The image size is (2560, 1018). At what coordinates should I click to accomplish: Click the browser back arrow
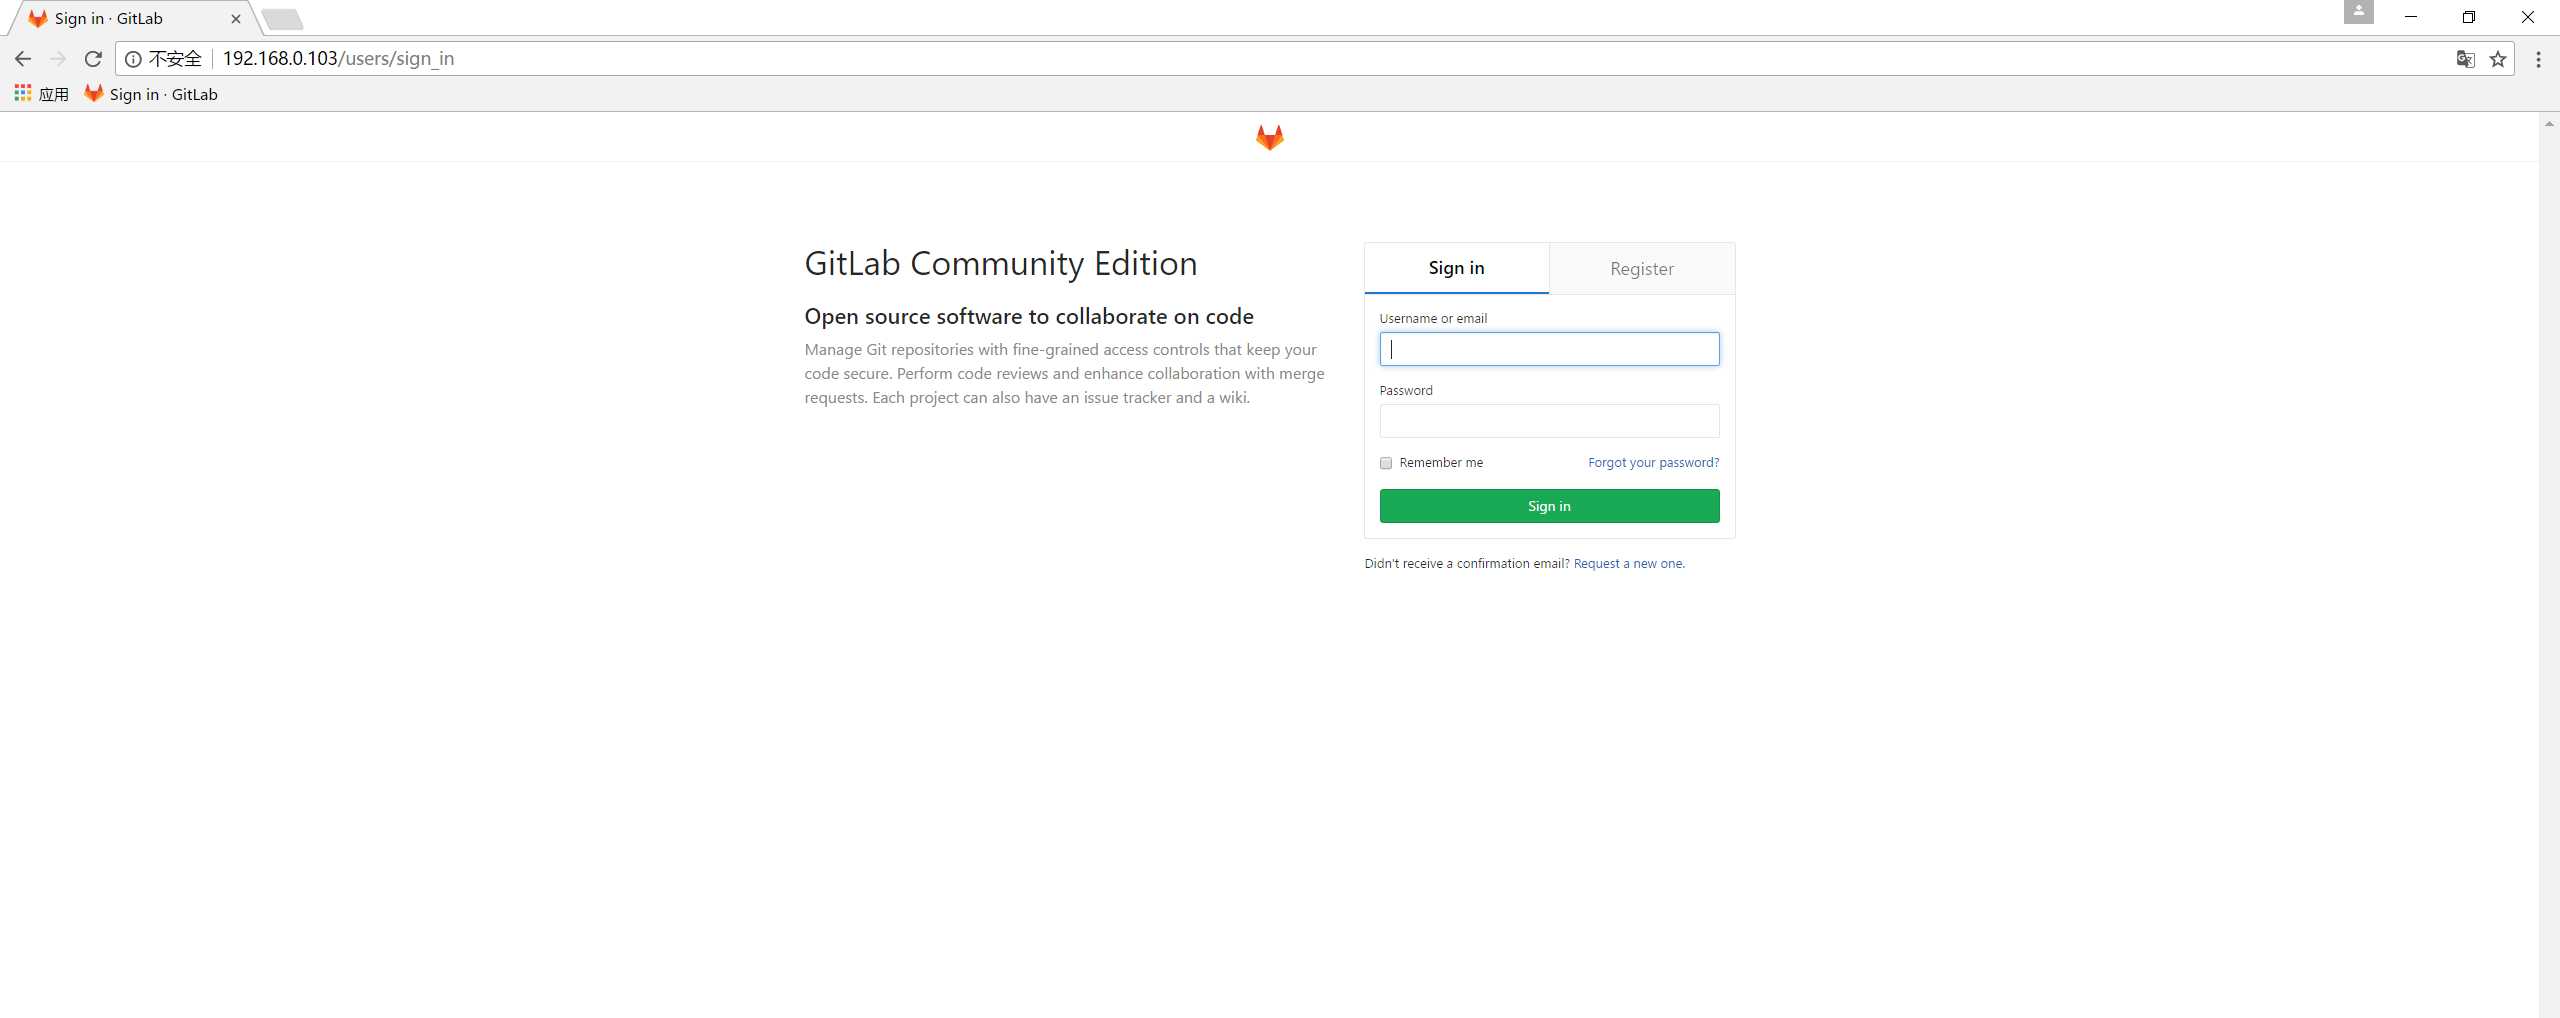coord(23,59)
